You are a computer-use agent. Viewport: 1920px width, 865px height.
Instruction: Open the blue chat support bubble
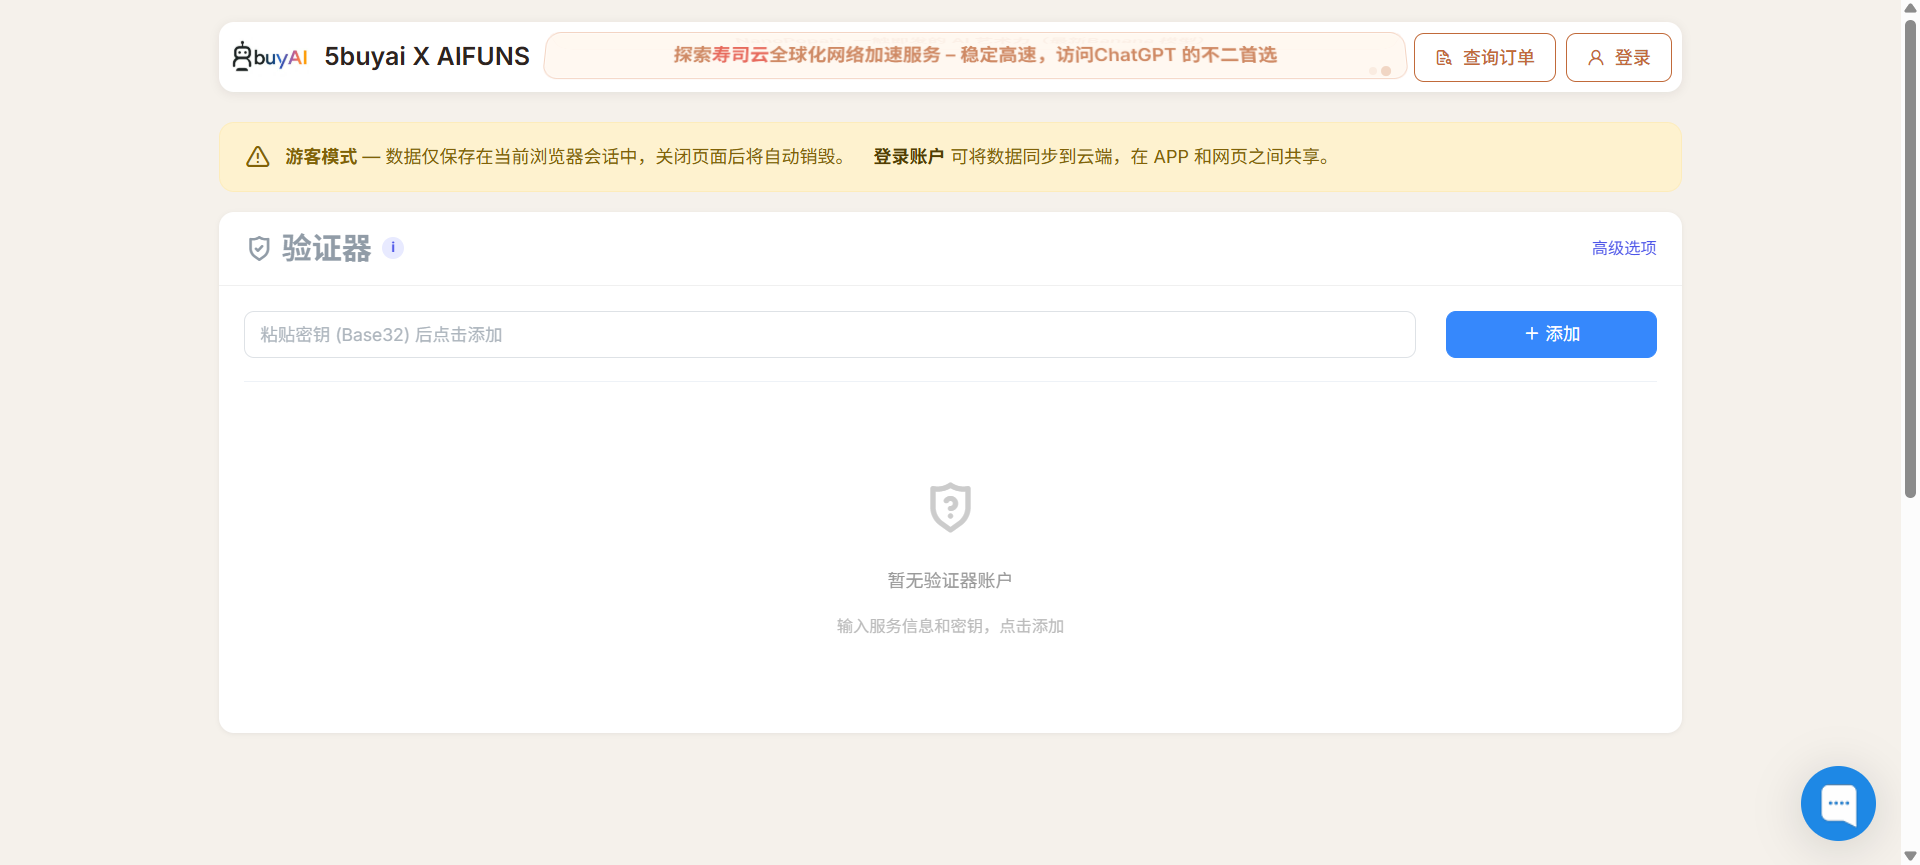[x=1837, y=803]
